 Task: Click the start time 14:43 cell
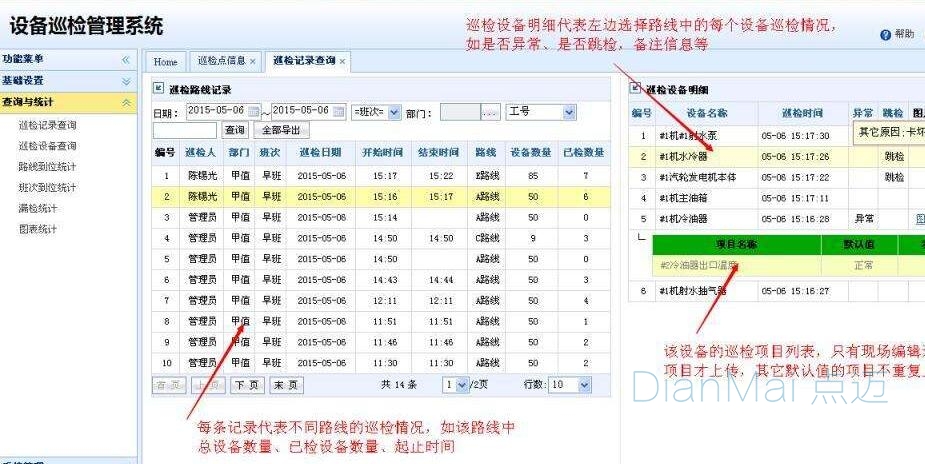[385, 279]
